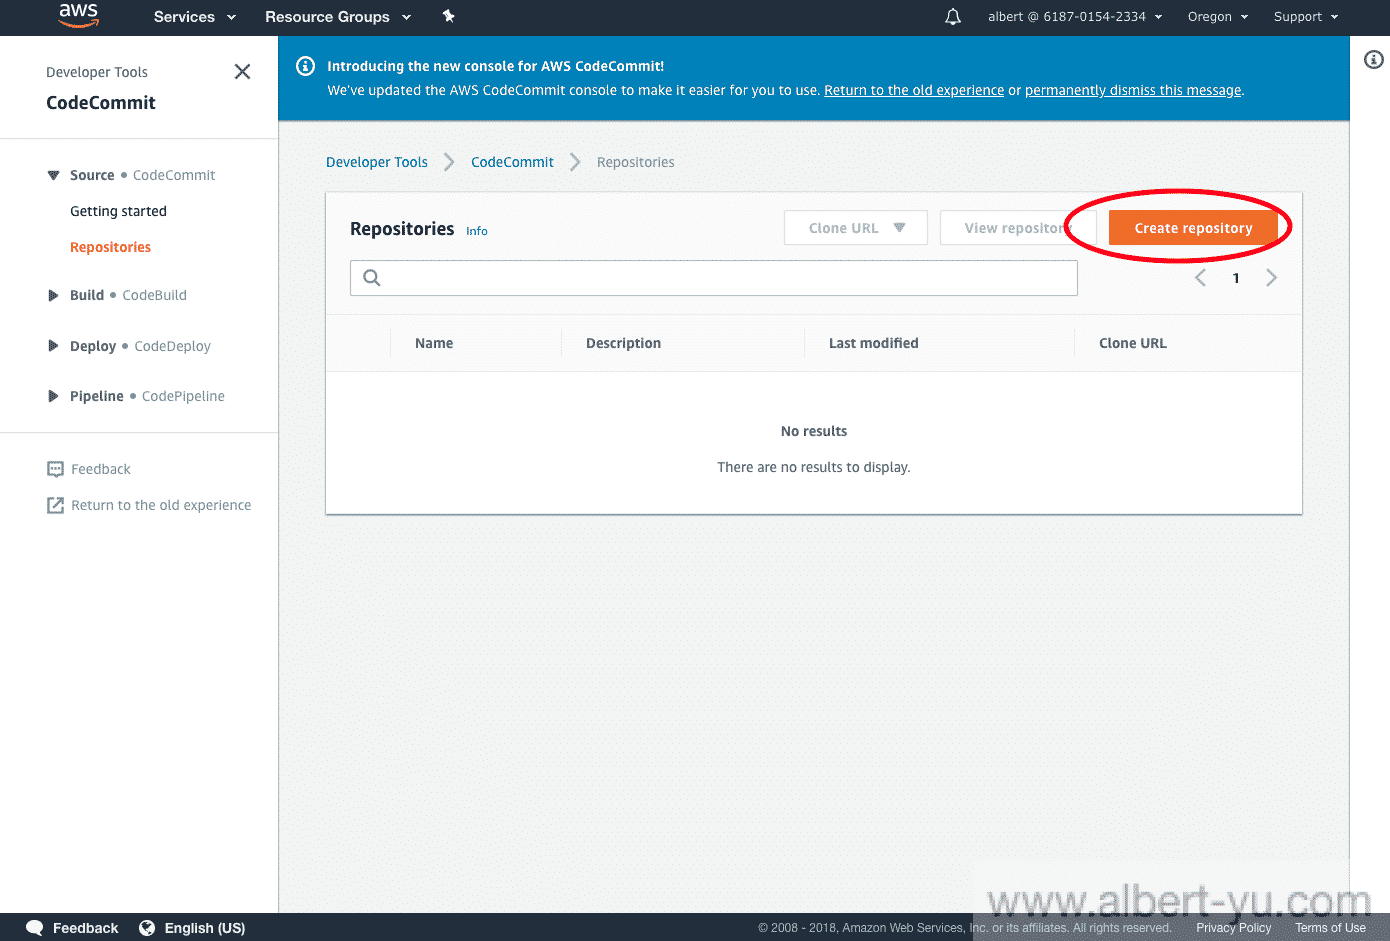Go to Developer Tools breadcrumb
This screenshot has width=1390, height=941.
point(377,162)
